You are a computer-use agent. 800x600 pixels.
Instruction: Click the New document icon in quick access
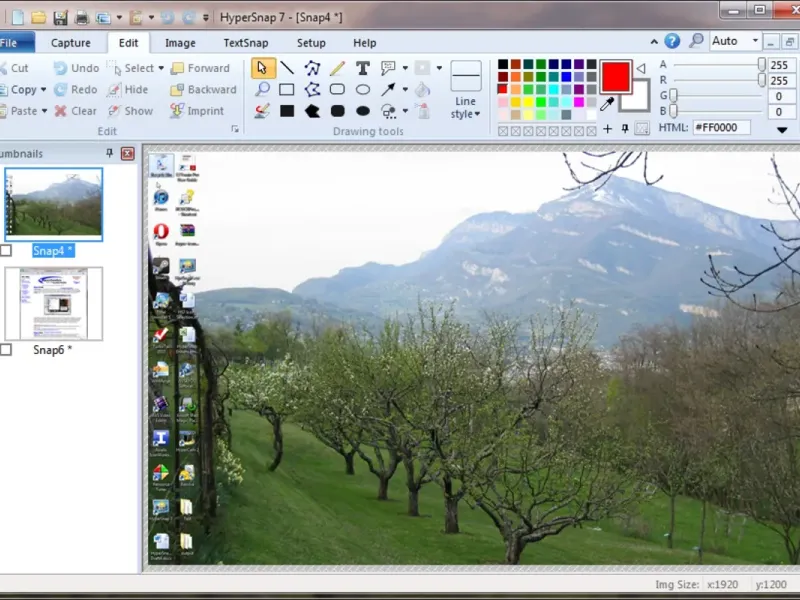coord(18,17)
